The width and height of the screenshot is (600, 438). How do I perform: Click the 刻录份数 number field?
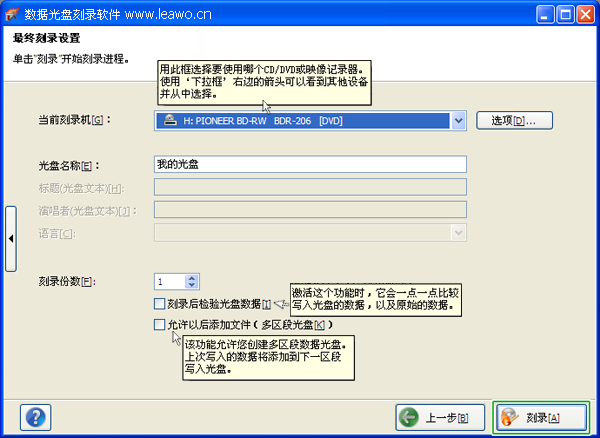click(170, 282)
